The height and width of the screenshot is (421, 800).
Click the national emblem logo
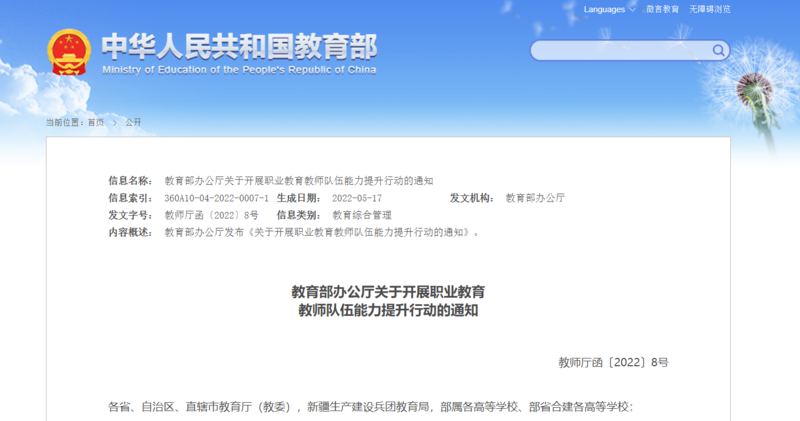pyautogui.click(x=69, y=53)
